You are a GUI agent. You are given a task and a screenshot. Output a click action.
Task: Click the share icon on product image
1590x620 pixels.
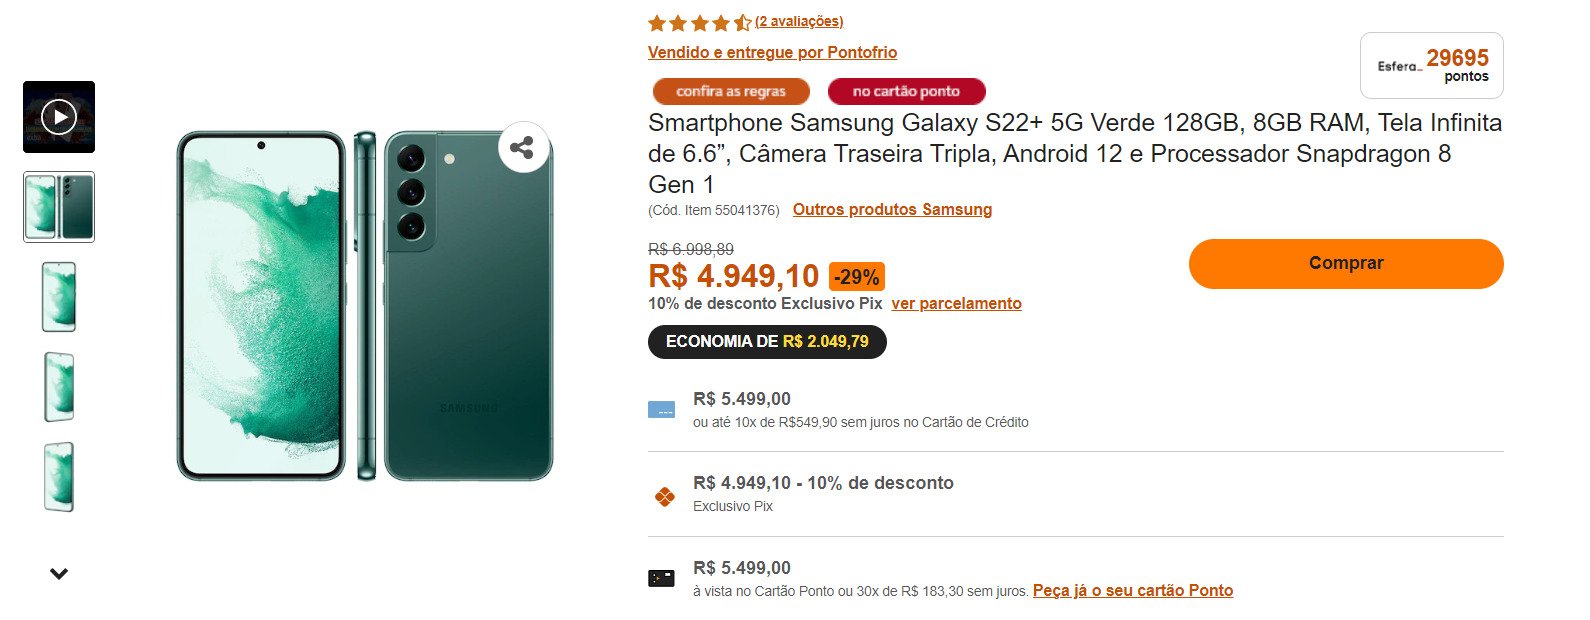pos(523,148)
